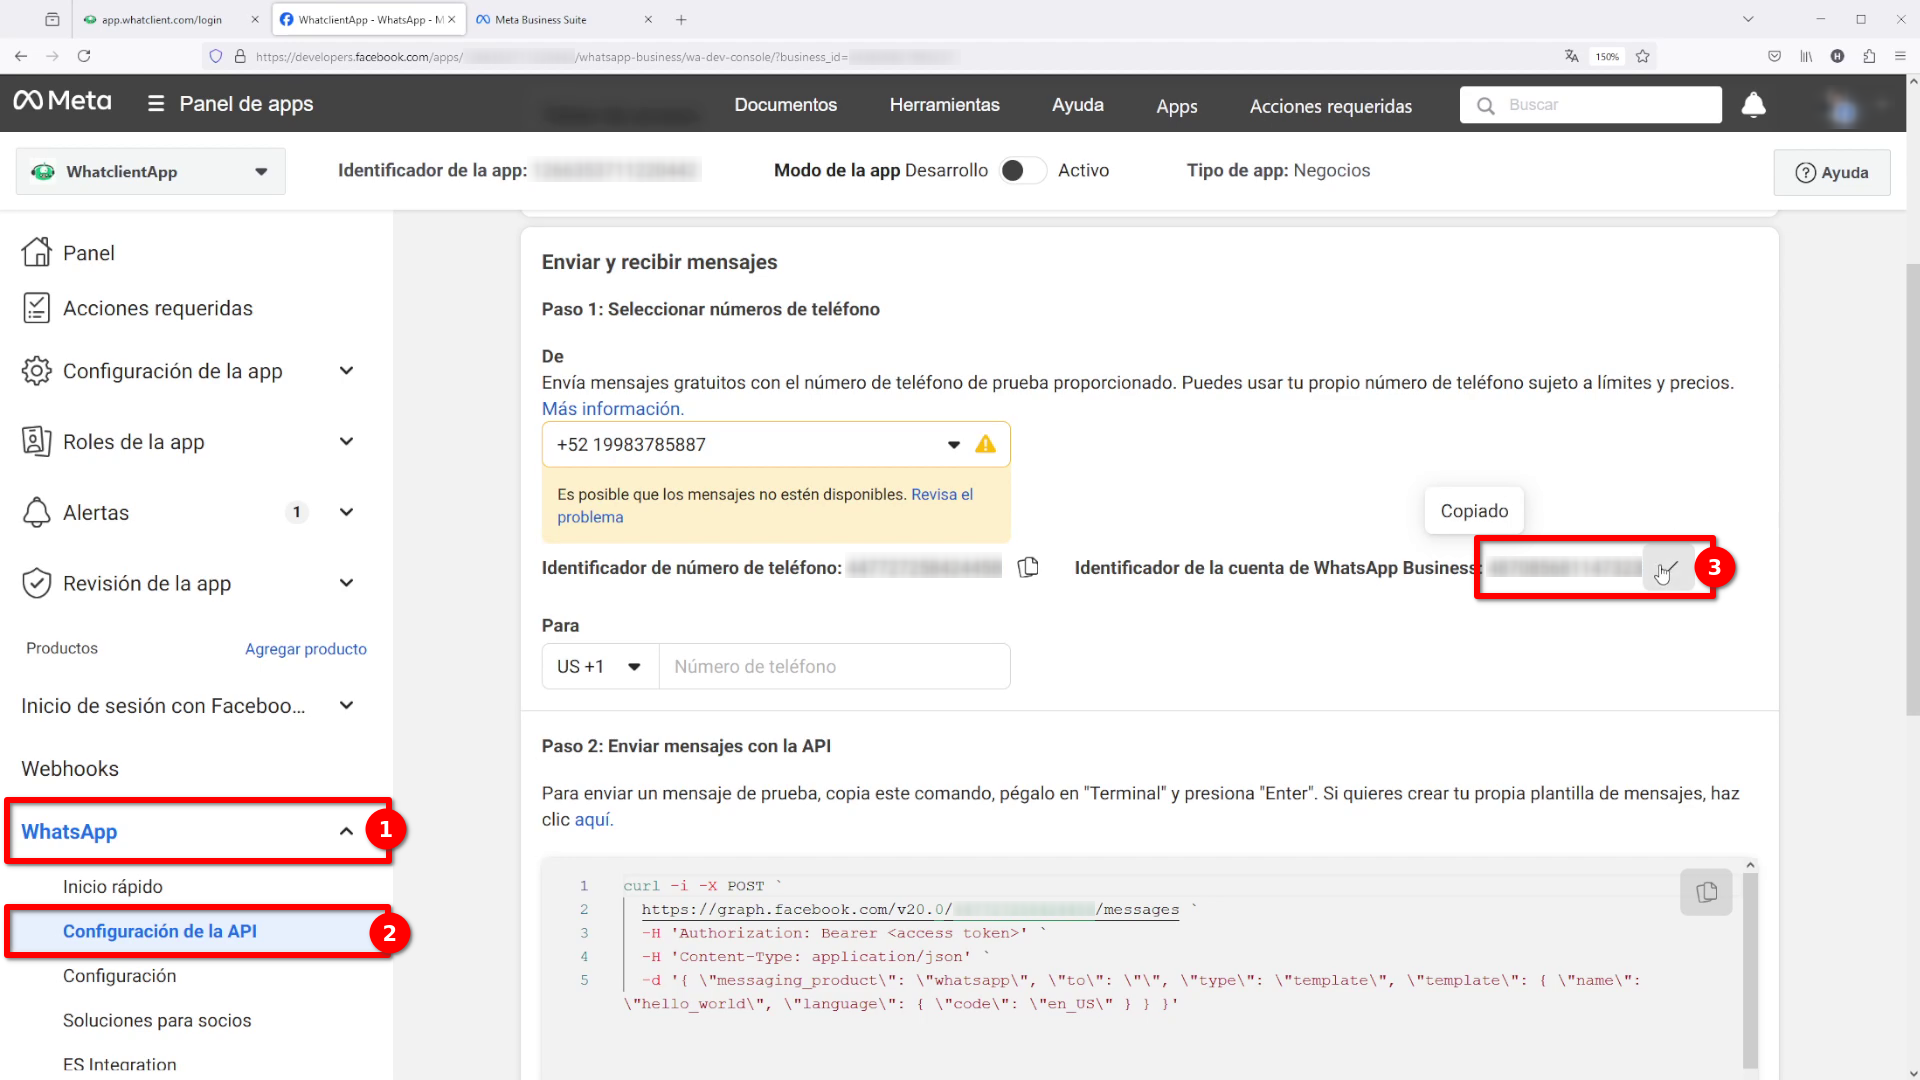Click the Meta logo
This screenshot has width=1920, height=1080.
point(62,101)
